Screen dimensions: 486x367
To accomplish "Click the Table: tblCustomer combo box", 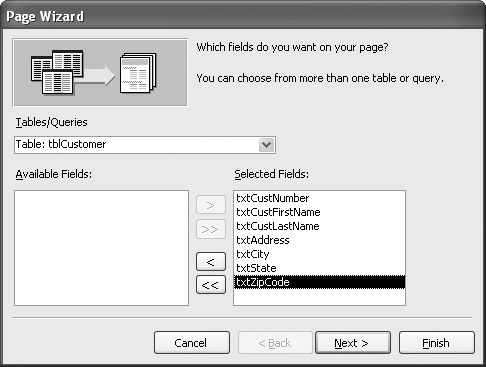I will click(x=145, y=145).
